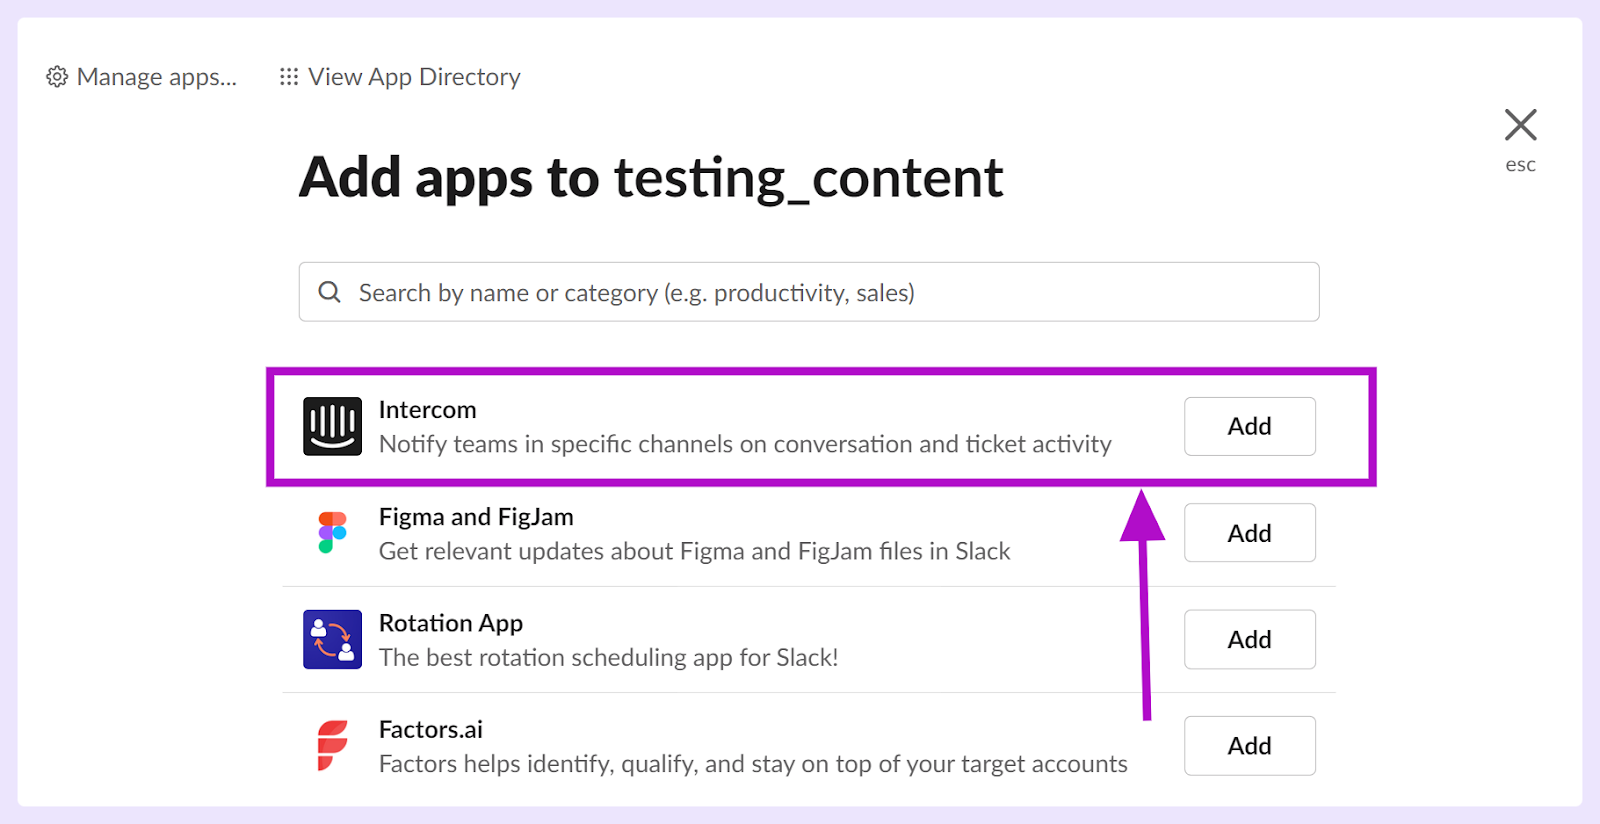Close the Add apps dialog

click(x=1520, y=125)
